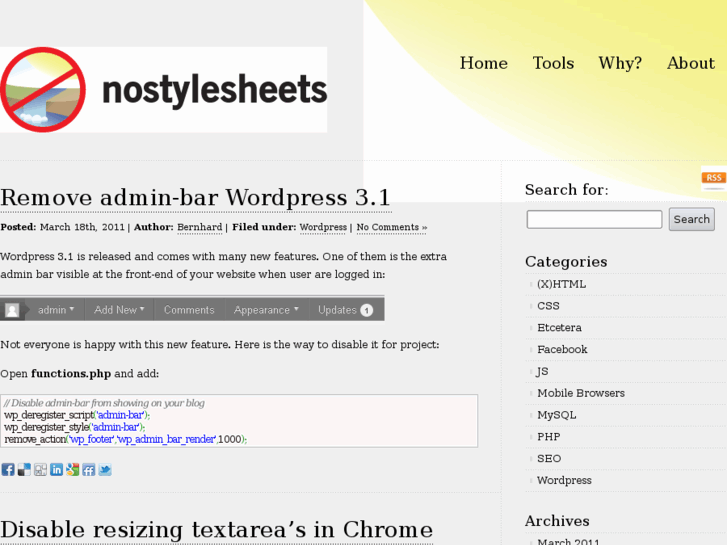Screen dimensions: 727x545
Task: Open the Home menu item
Action: [x=484, y=63]
